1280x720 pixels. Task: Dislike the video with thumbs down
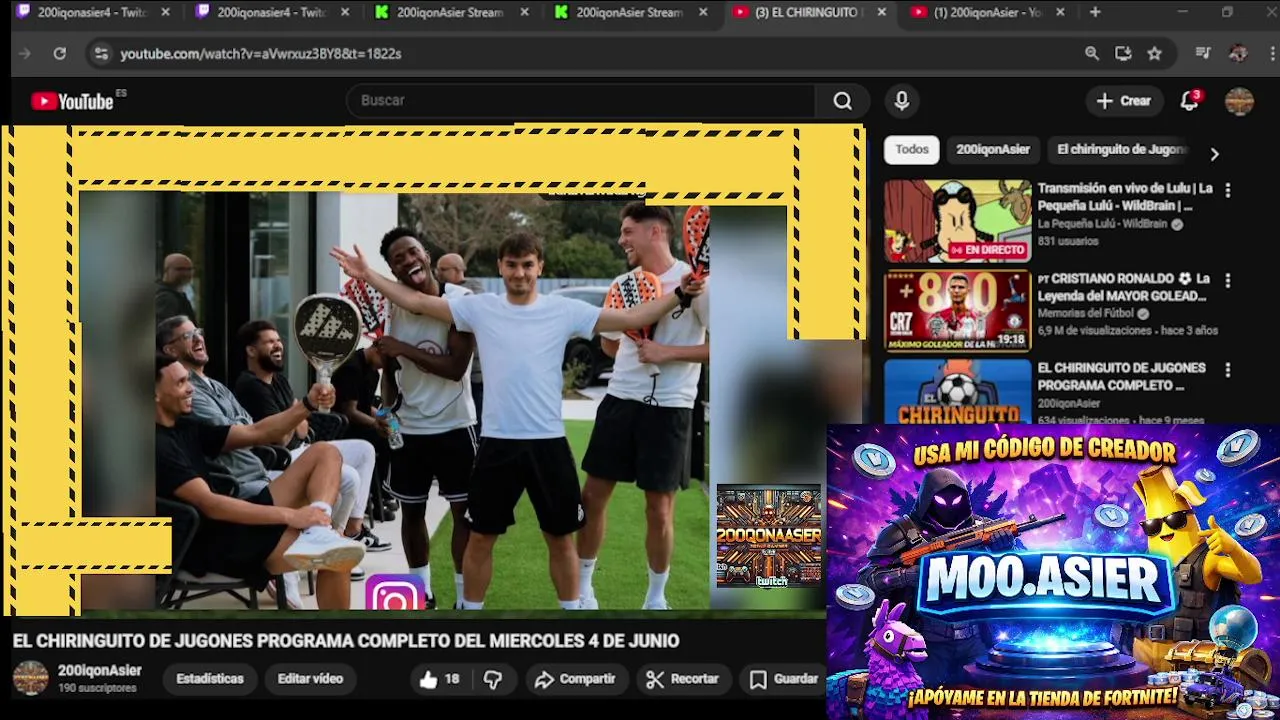coord(493,679)
